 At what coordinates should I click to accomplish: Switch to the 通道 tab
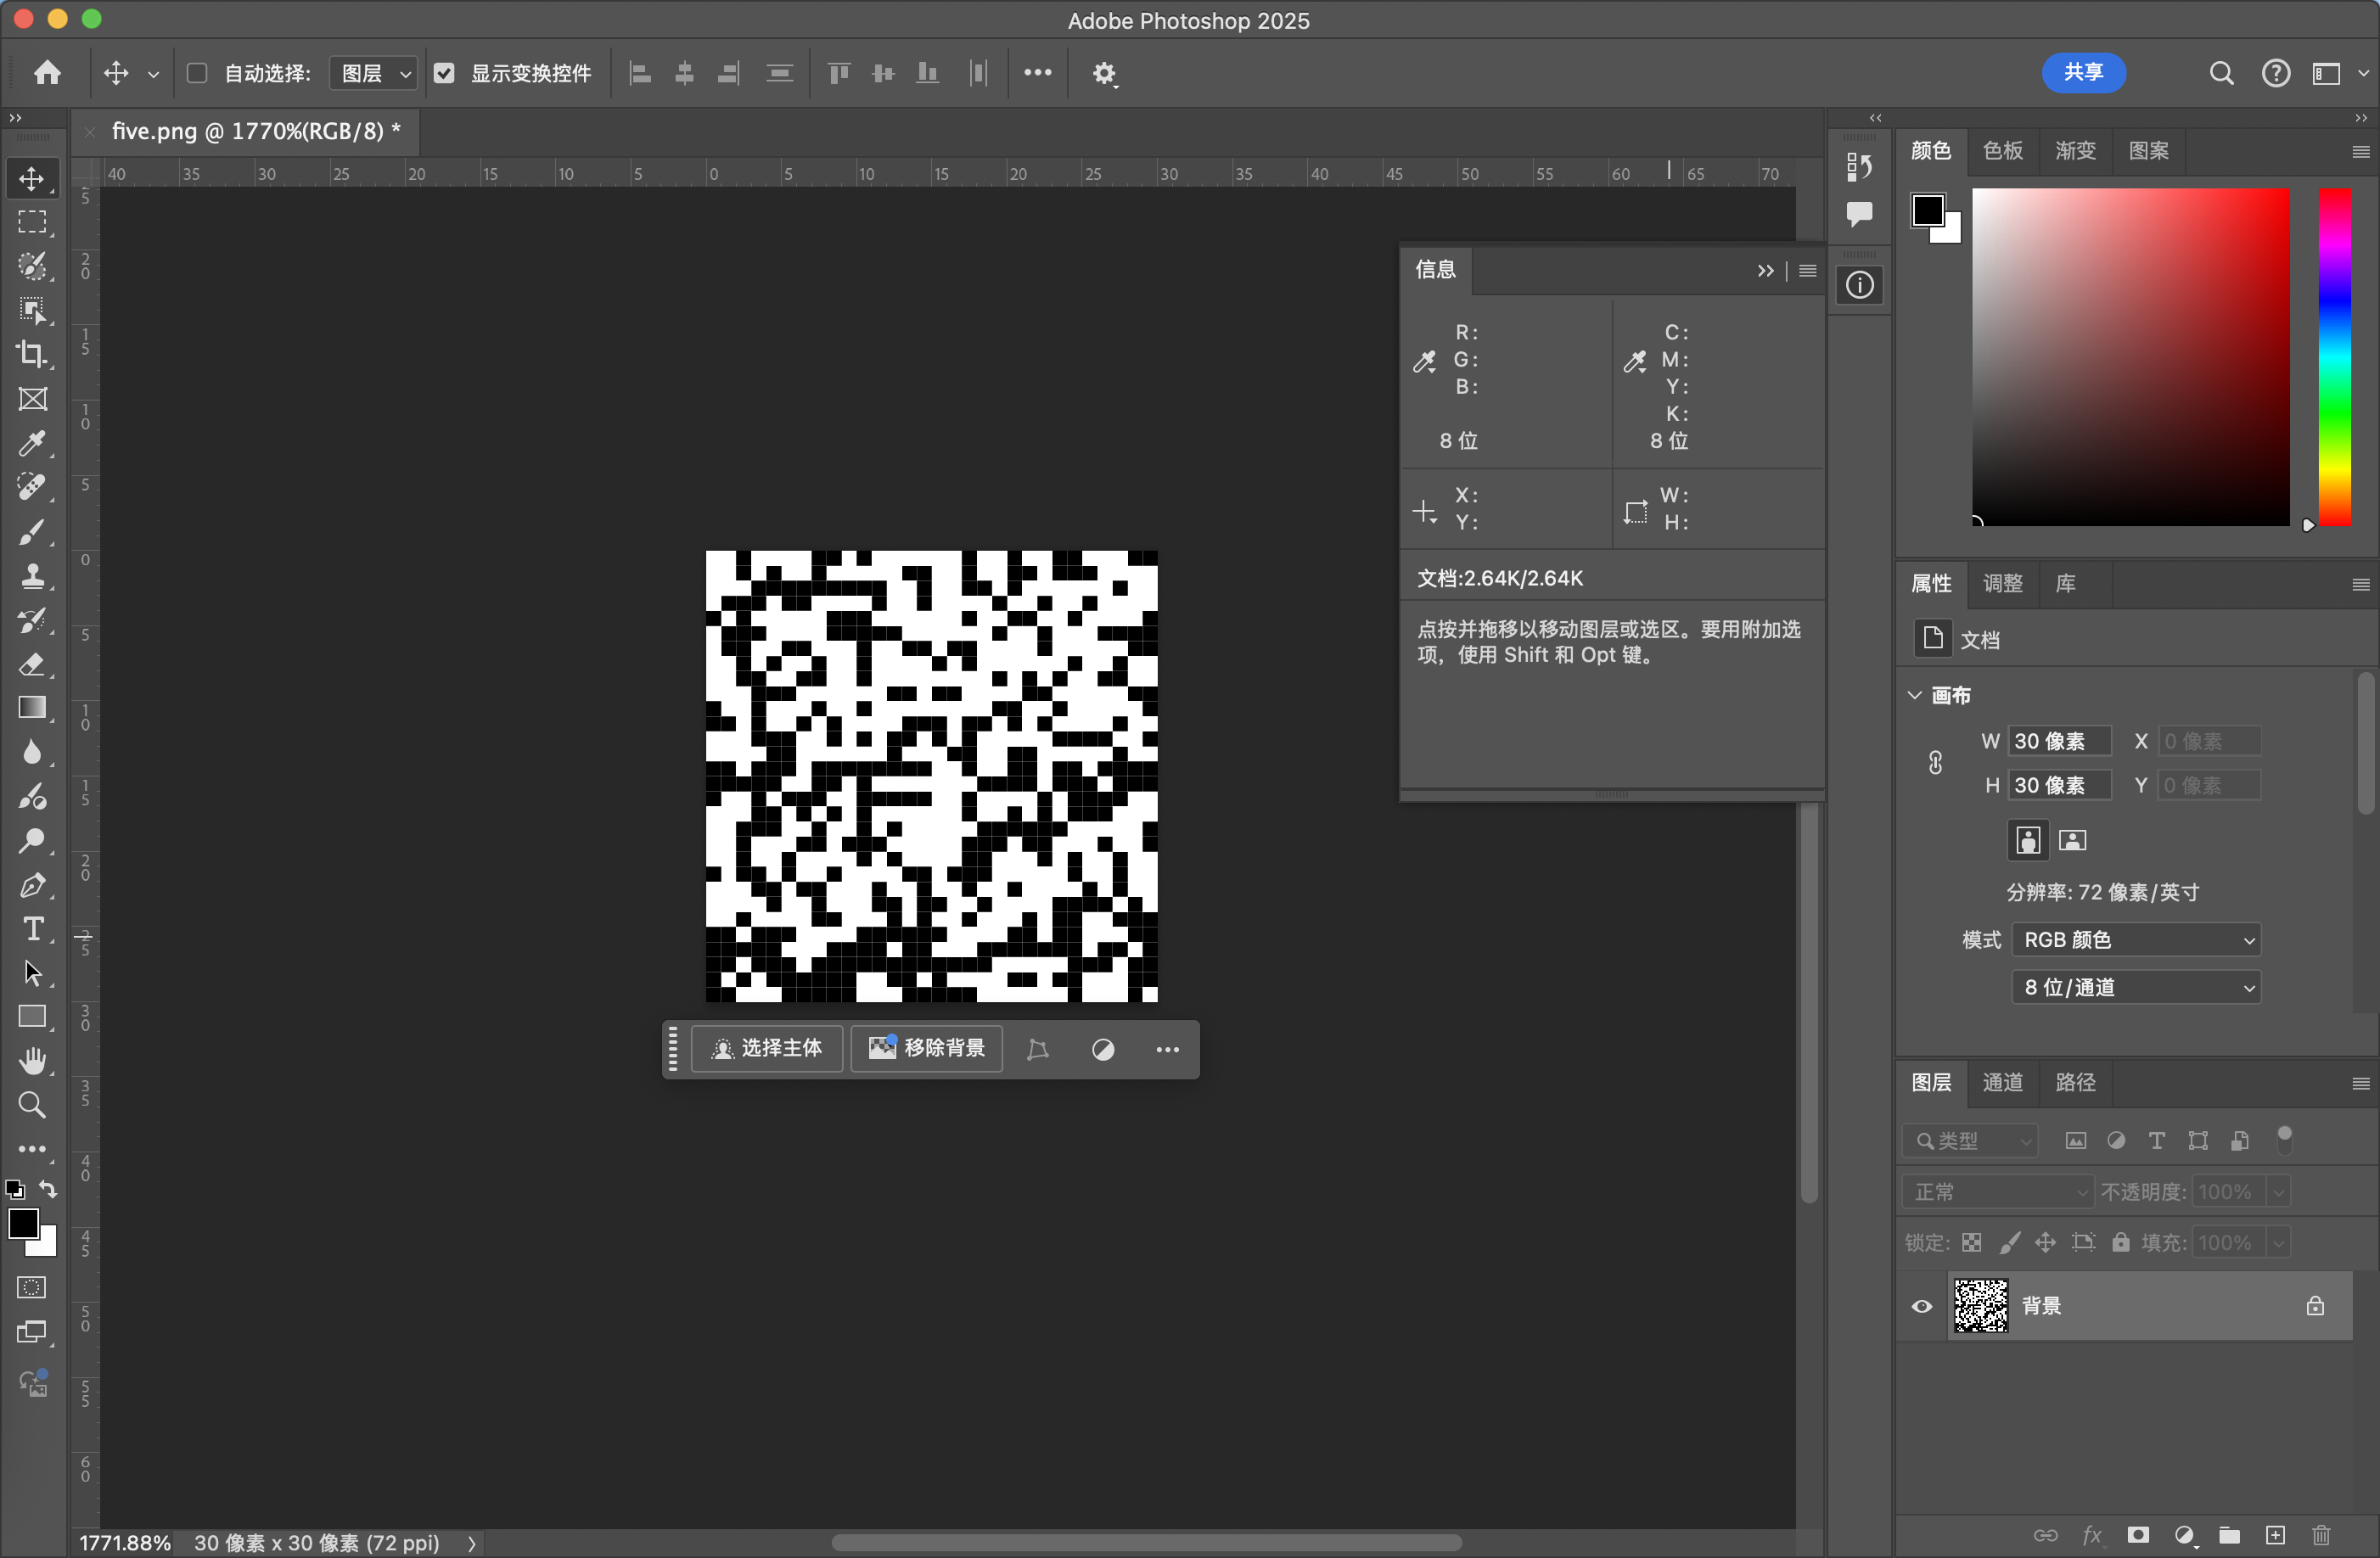point(2002,1083)
